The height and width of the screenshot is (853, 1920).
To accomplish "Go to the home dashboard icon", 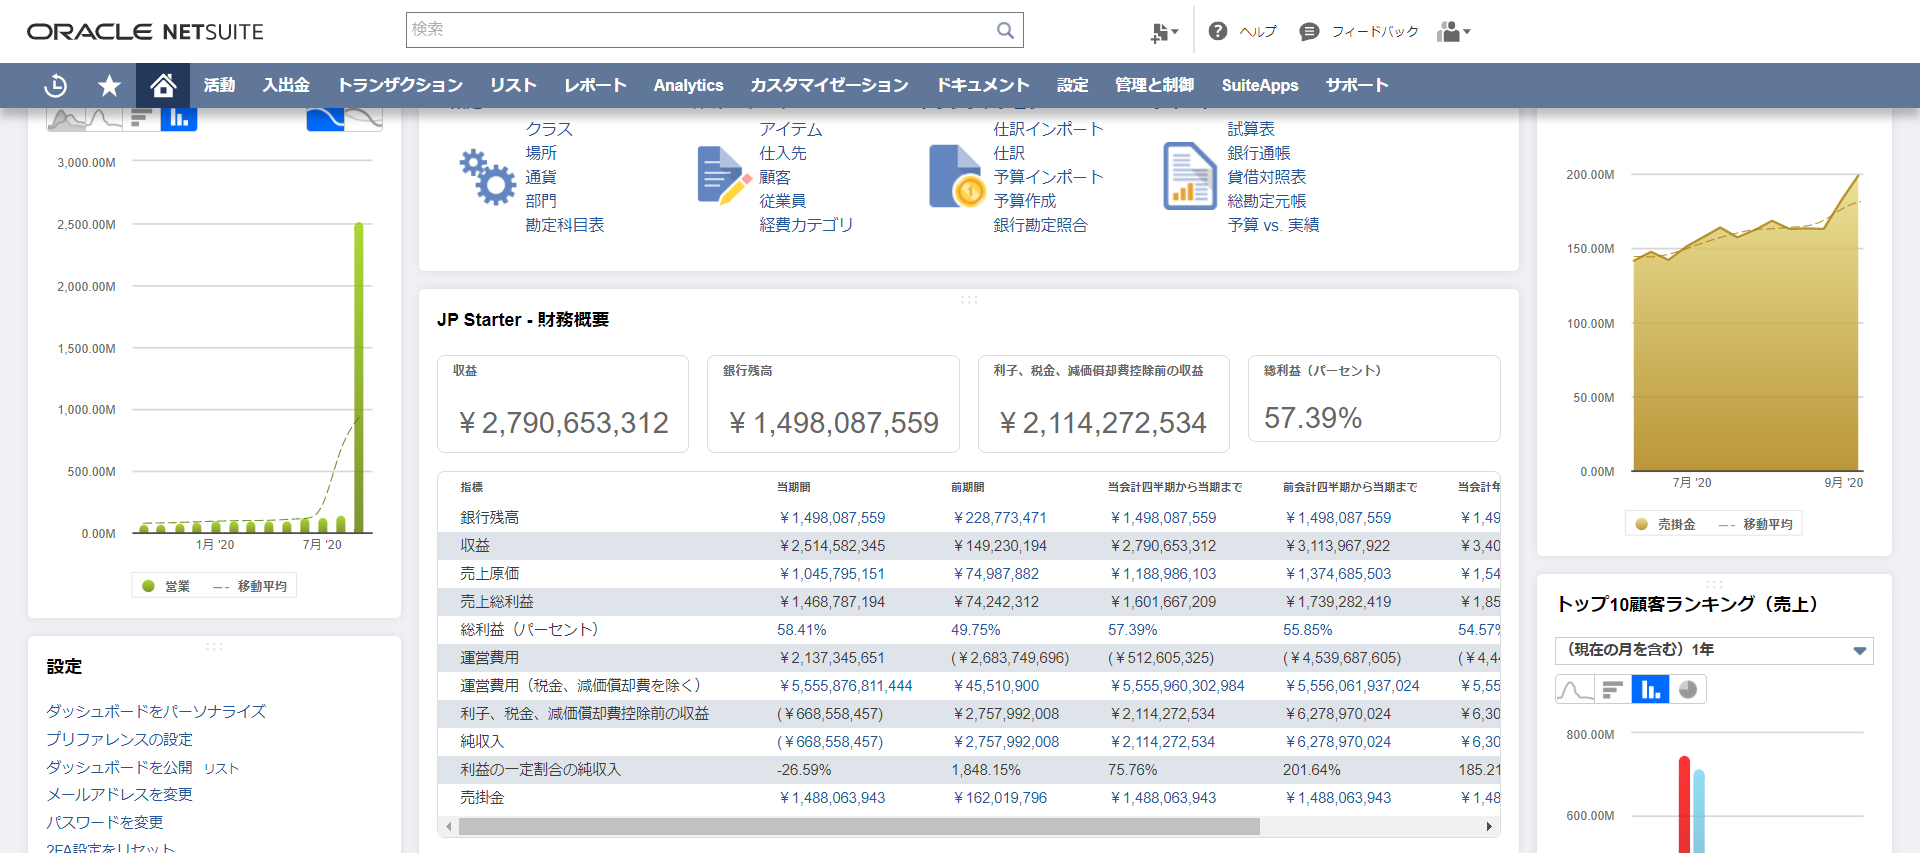I will (x=163, y=86).
